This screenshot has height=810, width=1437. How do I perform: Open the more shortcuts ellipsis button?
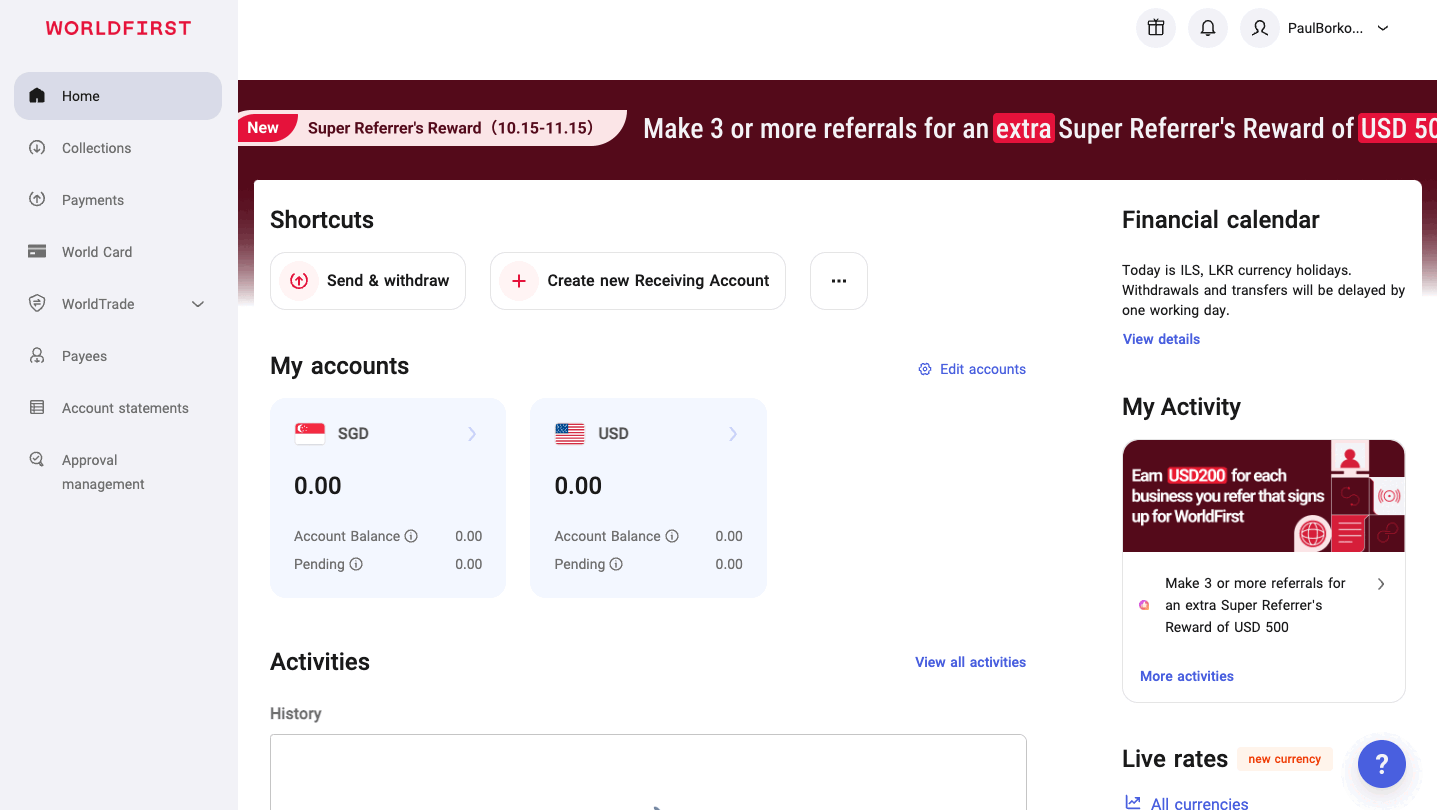tap(838, 281)
